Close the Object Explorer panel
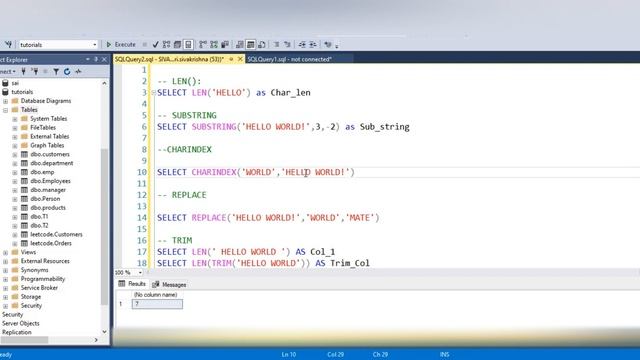This screenshot has width=640, height=360. [x=104, y=60]
